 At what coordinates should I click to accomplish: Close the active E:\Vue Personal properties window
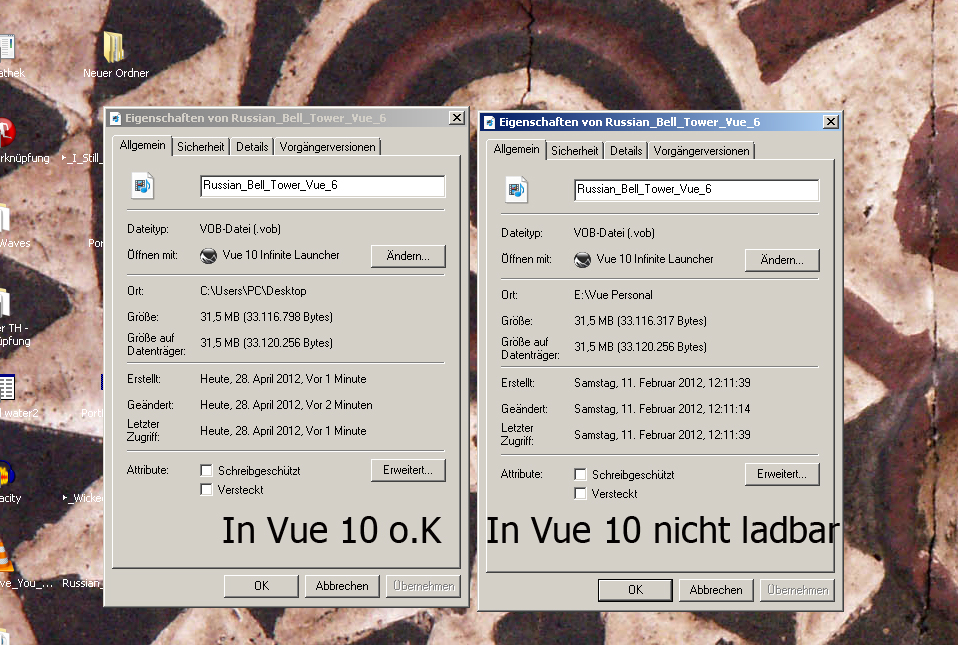click(830, 122)
